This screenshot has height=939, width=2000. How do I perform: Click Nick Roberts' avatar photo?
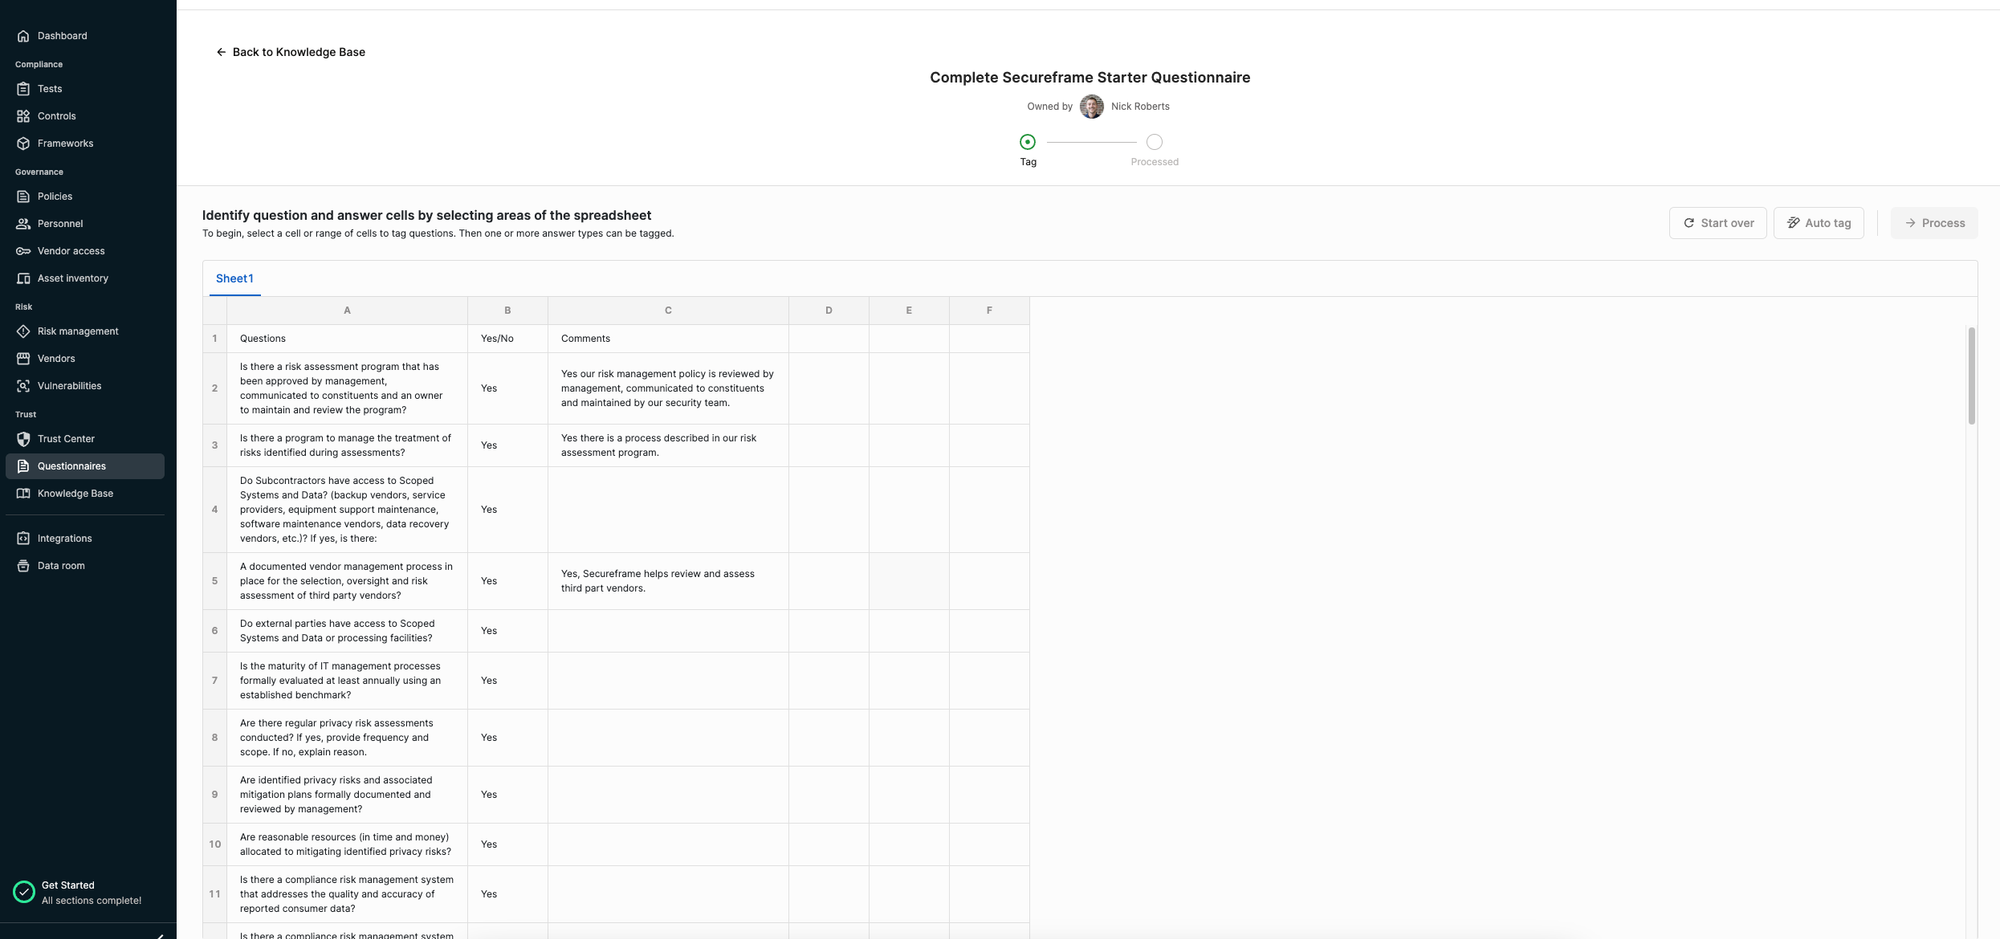pos(1092,106)
